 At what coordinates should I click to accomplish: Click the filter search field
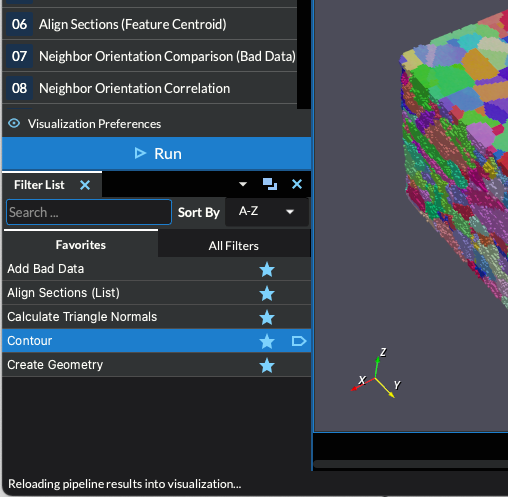coord(89,212)
